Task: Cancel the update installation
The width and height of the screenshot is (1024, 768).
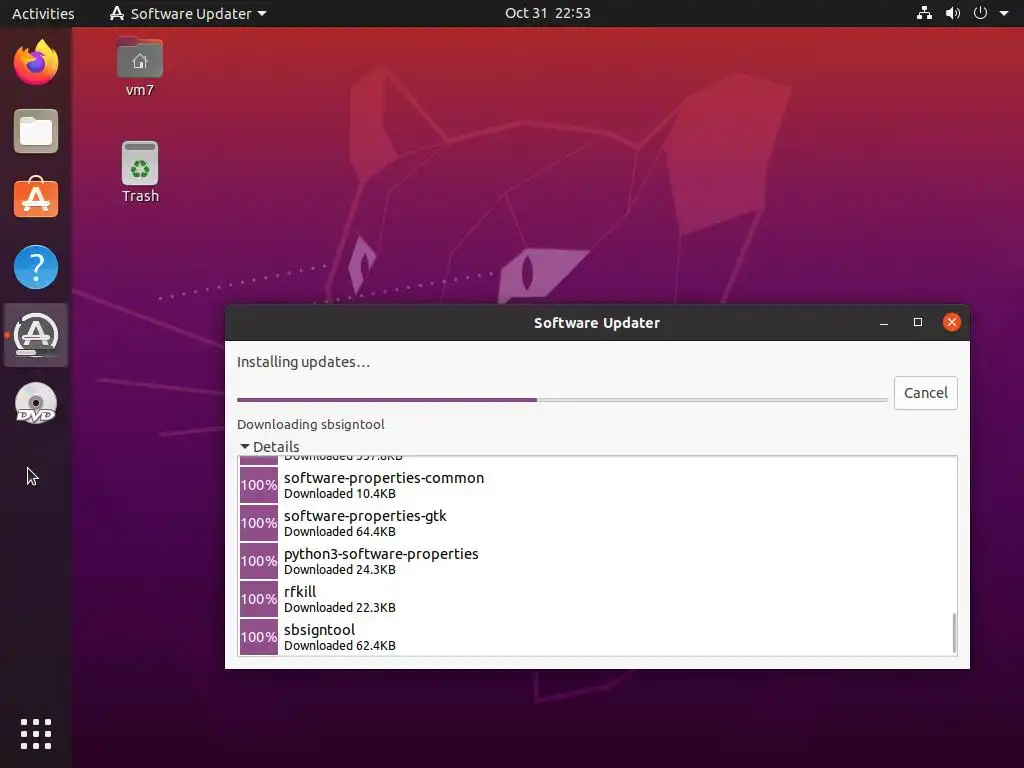Action: (x=925, y=392)
